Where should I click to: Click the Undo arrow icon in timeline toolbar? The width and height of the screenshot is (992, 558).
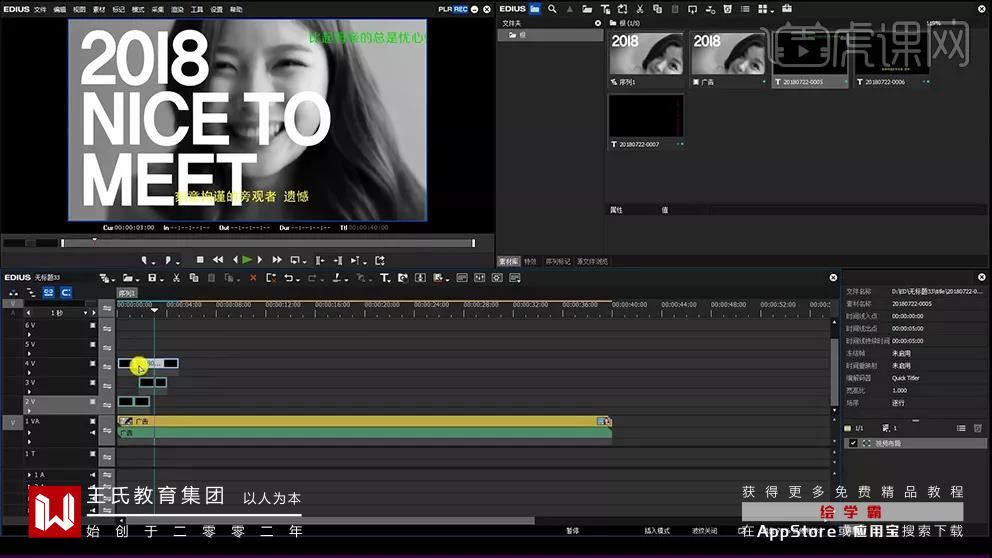click(x=288, y=278)
